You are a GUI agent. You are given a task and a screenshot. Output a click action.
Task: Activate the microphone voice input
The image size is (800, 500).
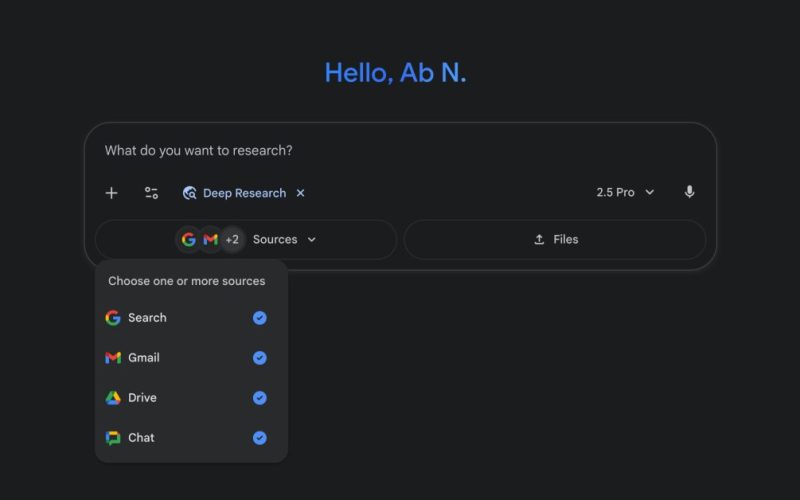689,192
